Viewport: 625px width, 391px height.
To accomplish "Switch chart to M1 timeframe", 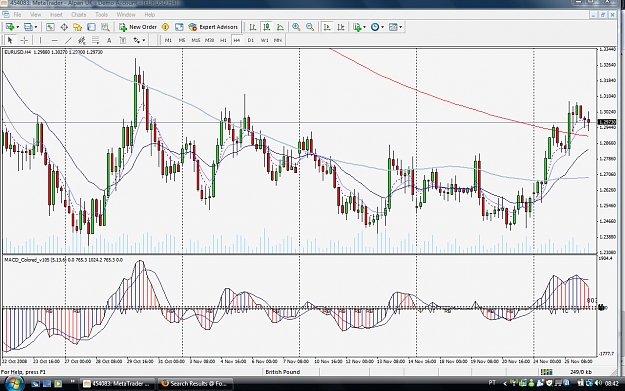I will [168, 40].
